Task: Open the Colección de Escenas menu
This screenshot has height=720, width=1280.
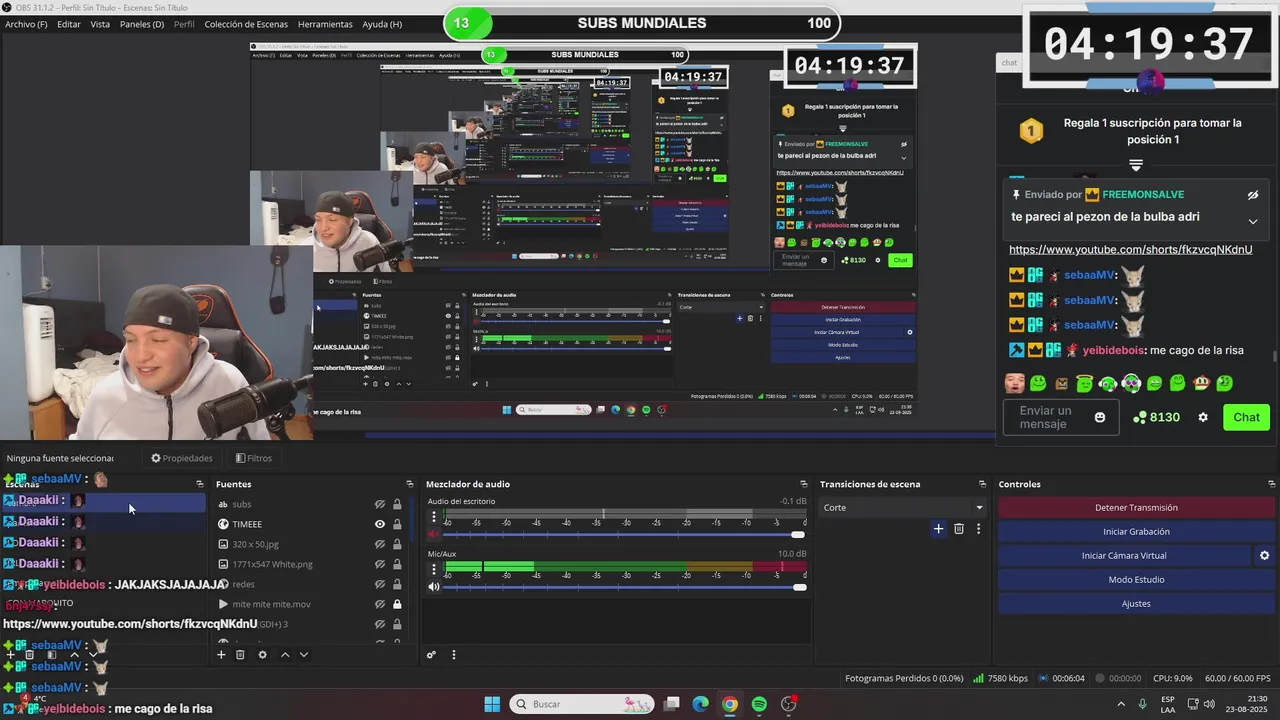Action: pyautogui.click(x=246, y=24)
